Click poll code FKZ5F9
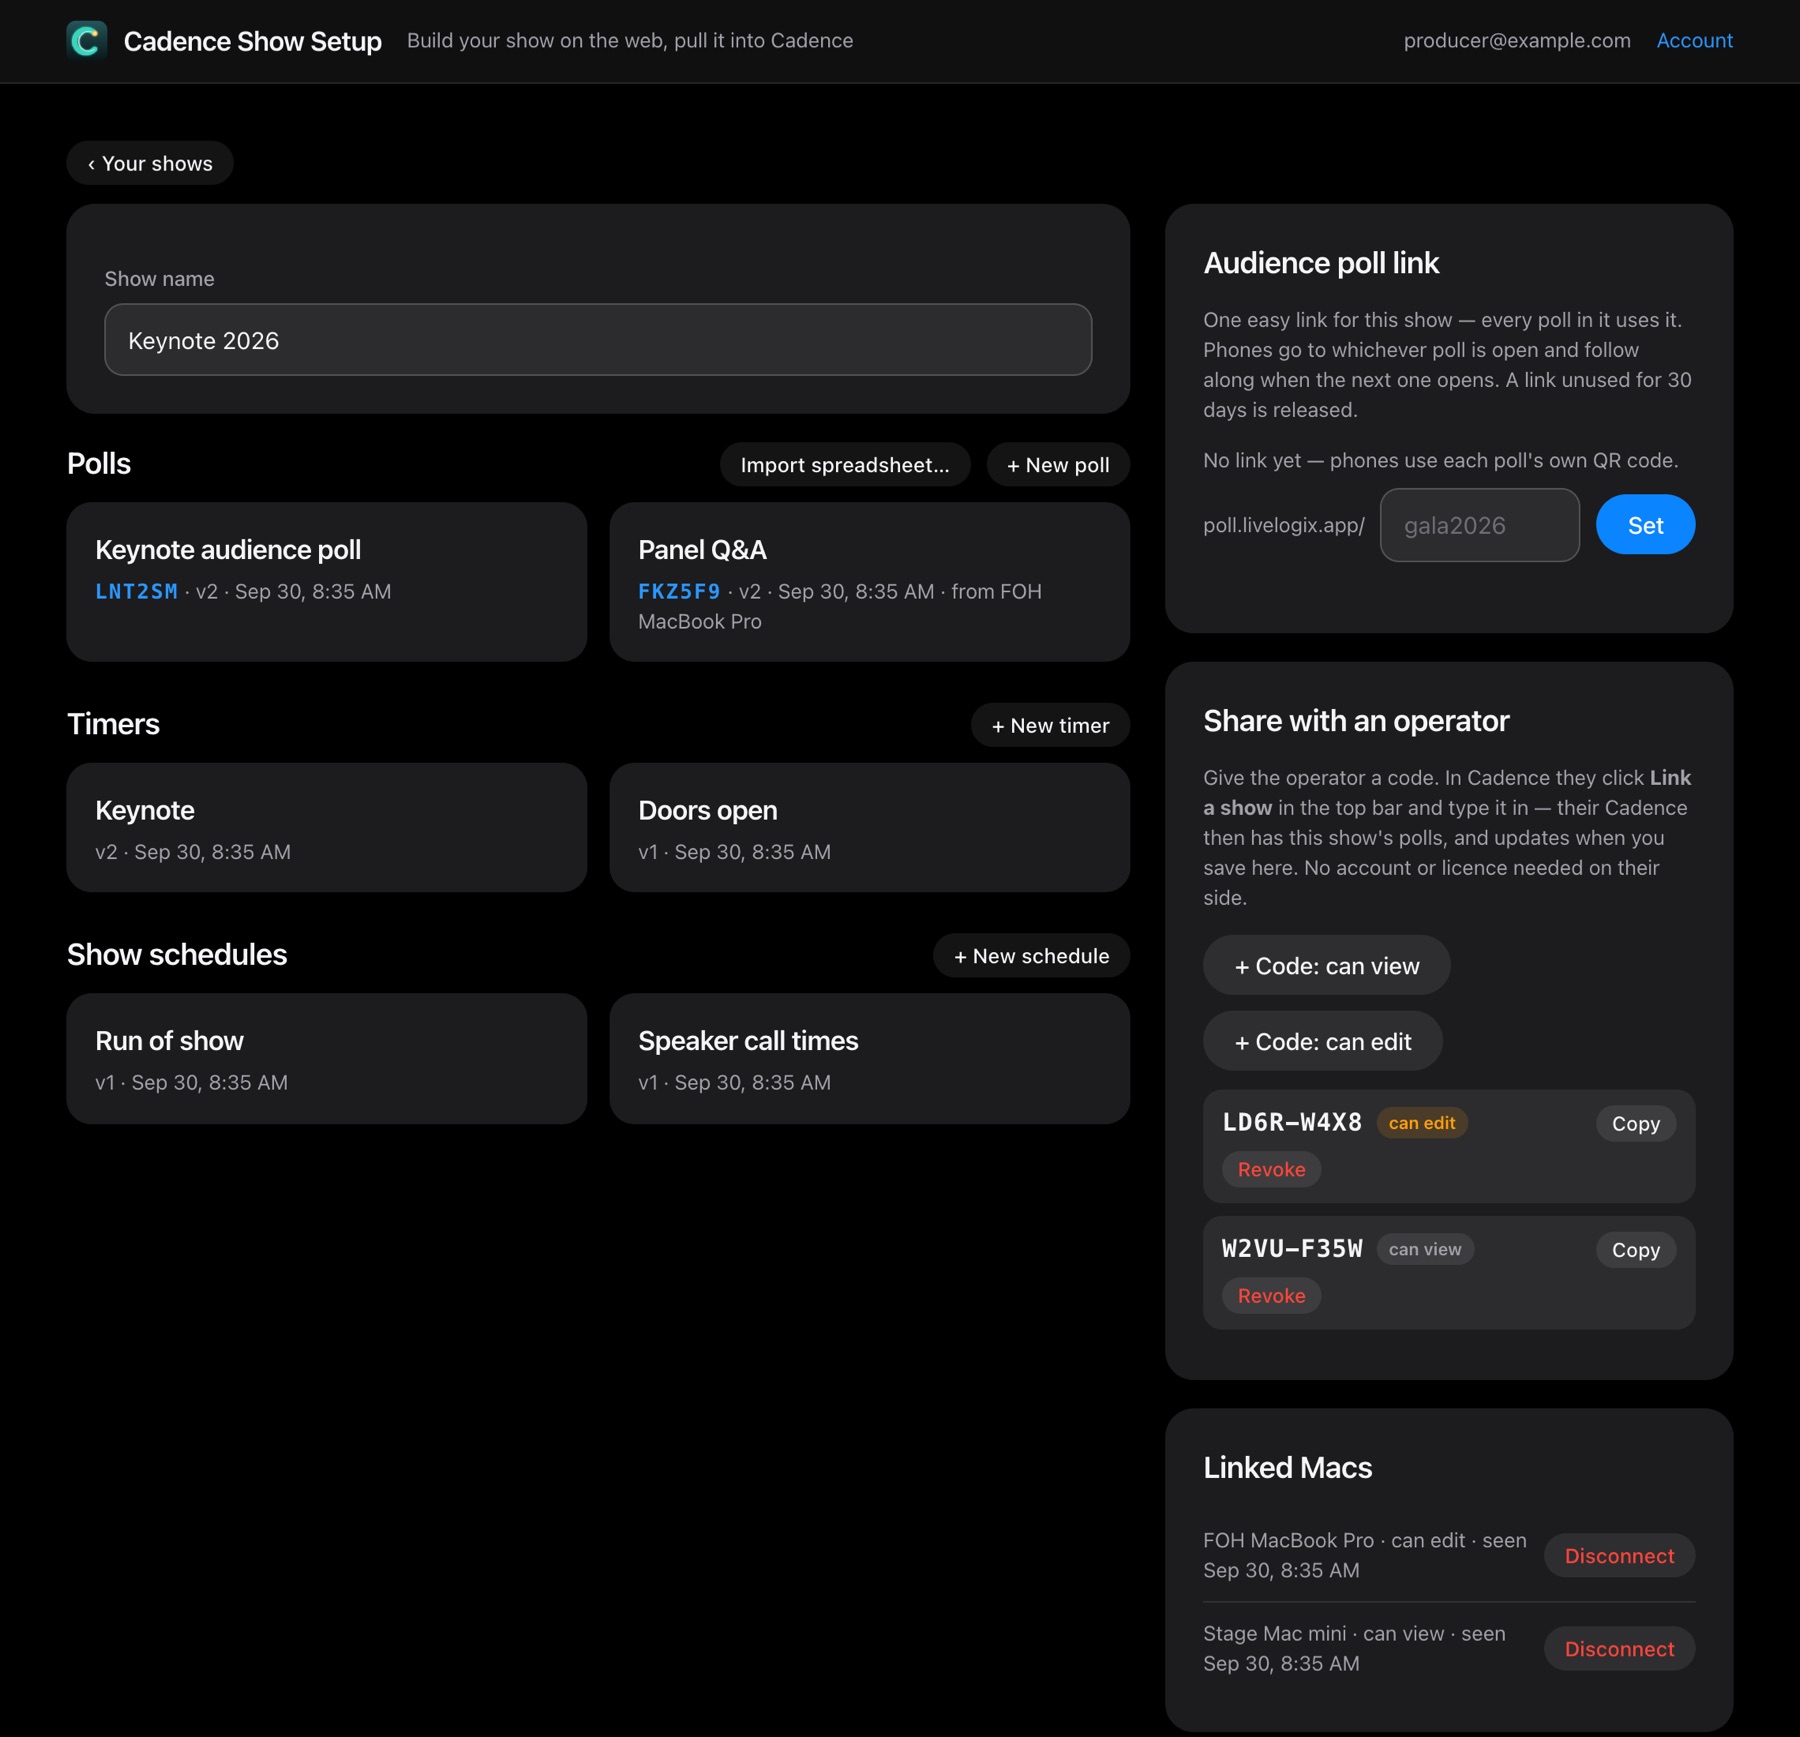This screenshot has width=1800, height=1737. (680, 591)
